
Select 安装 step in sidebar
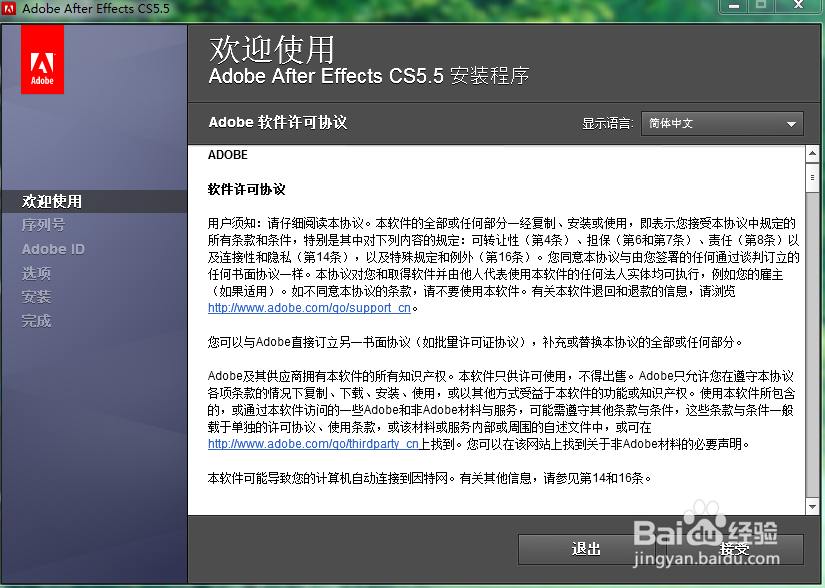(36, 297)
